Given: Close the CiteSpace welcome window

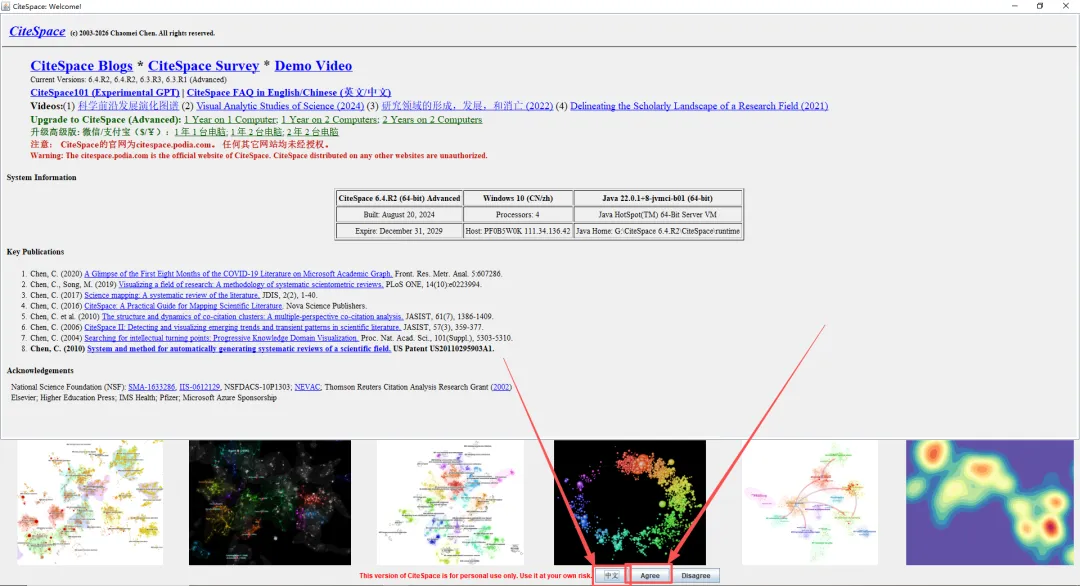Looking at the screenshot, I should tap(1066, 6).
